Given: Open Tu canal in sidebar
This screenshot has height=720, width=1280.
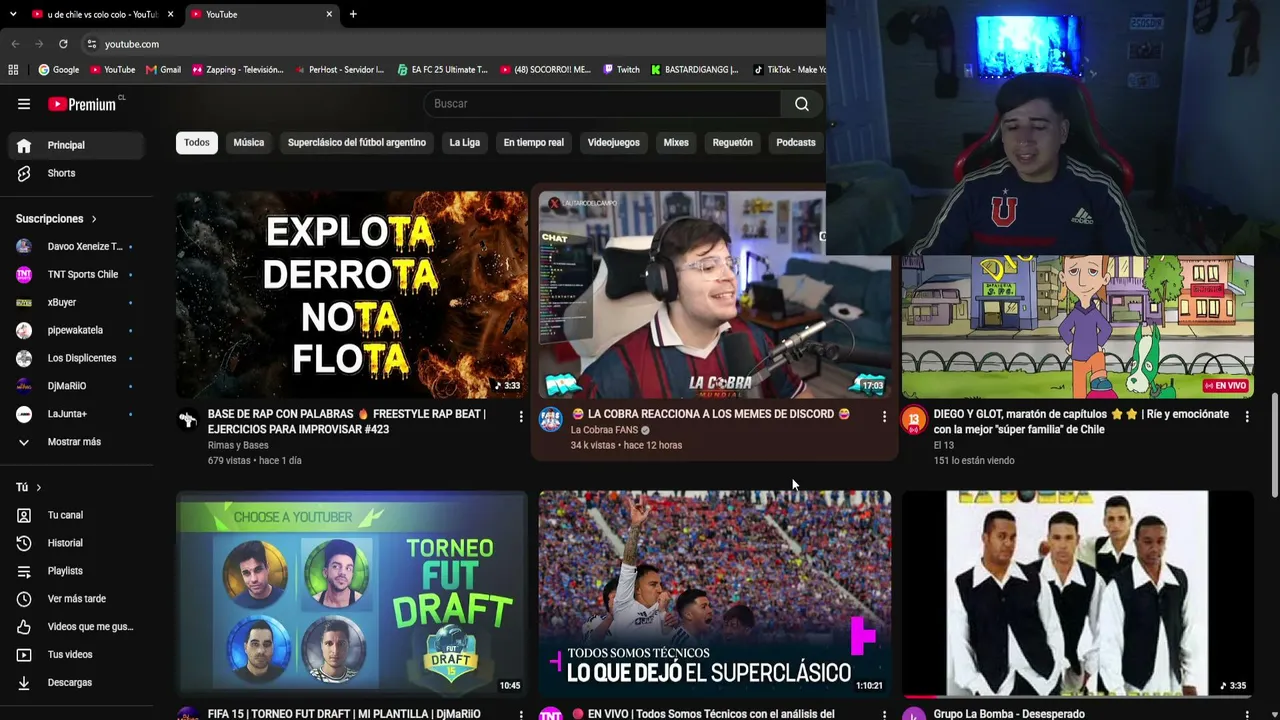Looking at the screenshot, I should [x=76, y=515].
